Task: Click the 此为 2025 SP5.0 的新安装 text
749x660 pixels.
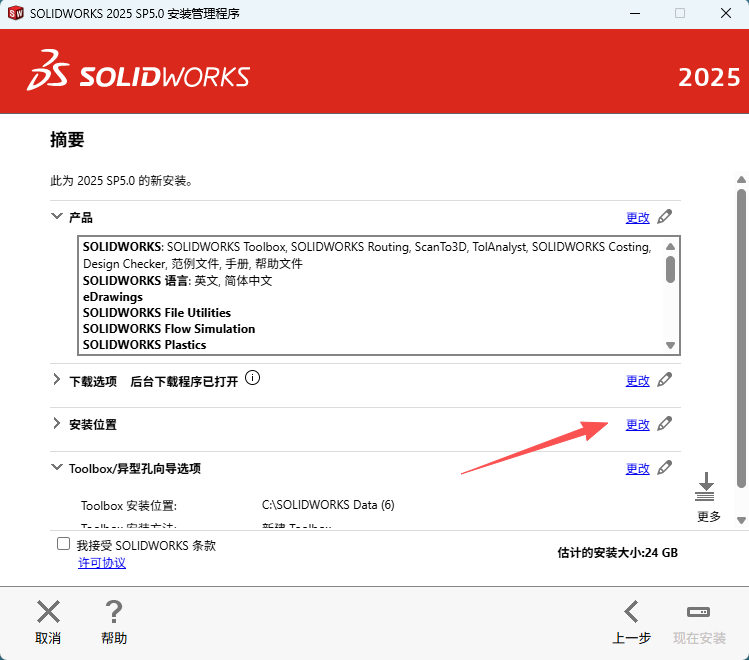Action: click(121, 181)
